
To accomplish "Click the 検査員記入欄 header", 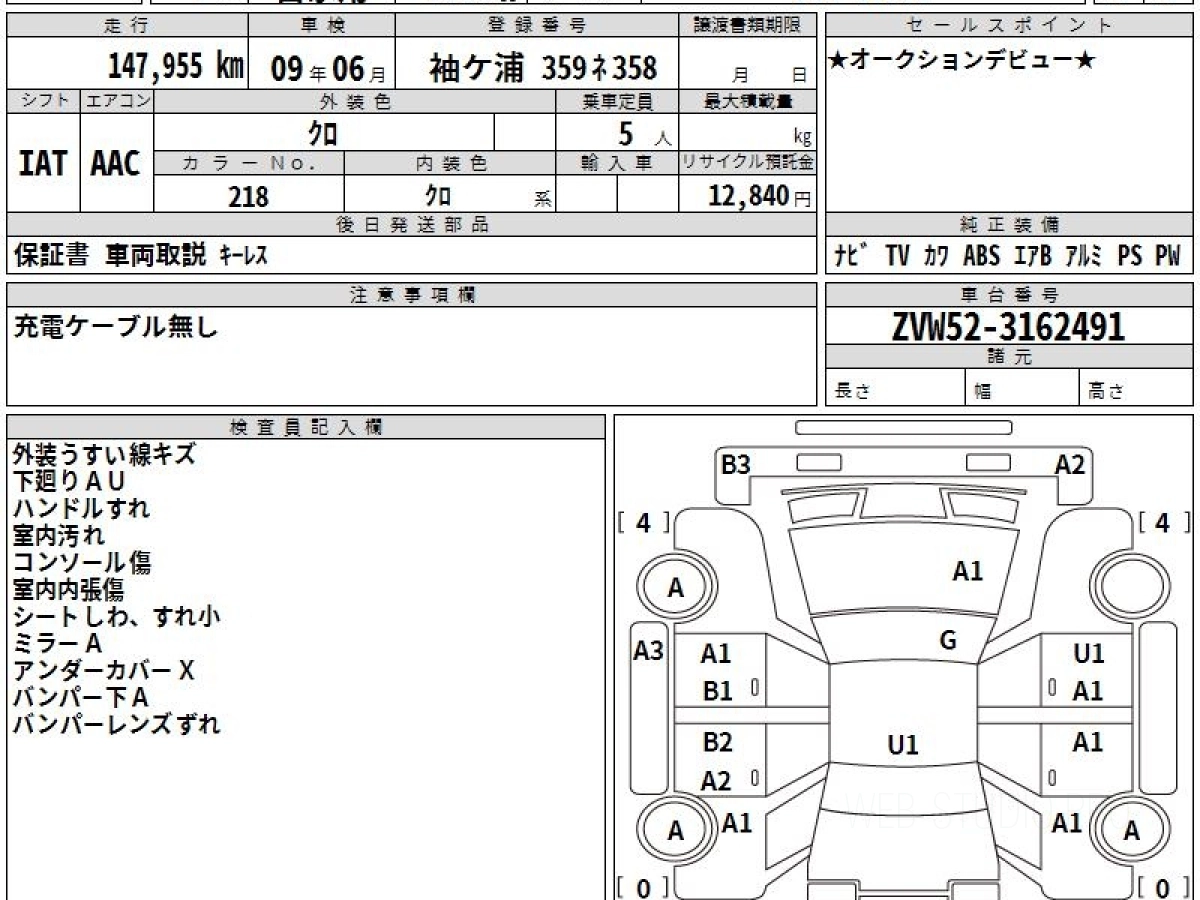I will [x=306, y=427].
